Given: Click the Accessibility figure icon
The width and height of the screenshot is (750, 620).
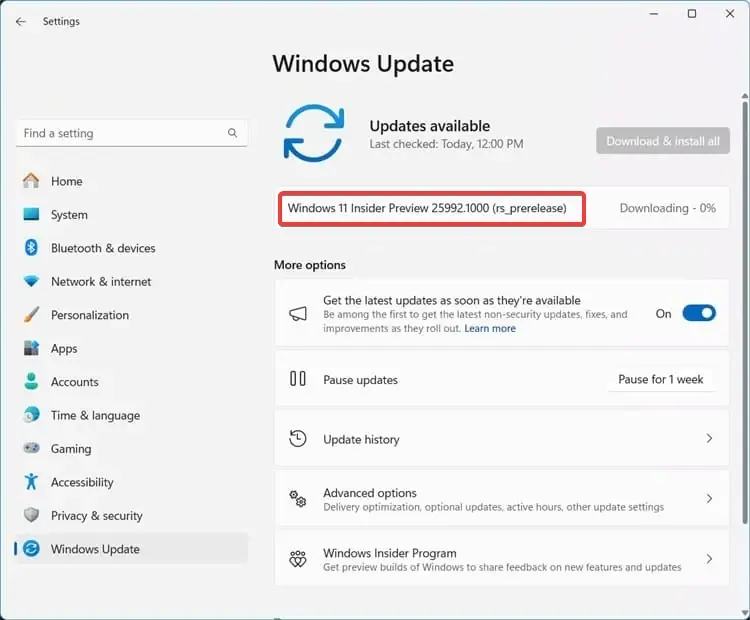Looking at the screenshot, I should point(31,482).
